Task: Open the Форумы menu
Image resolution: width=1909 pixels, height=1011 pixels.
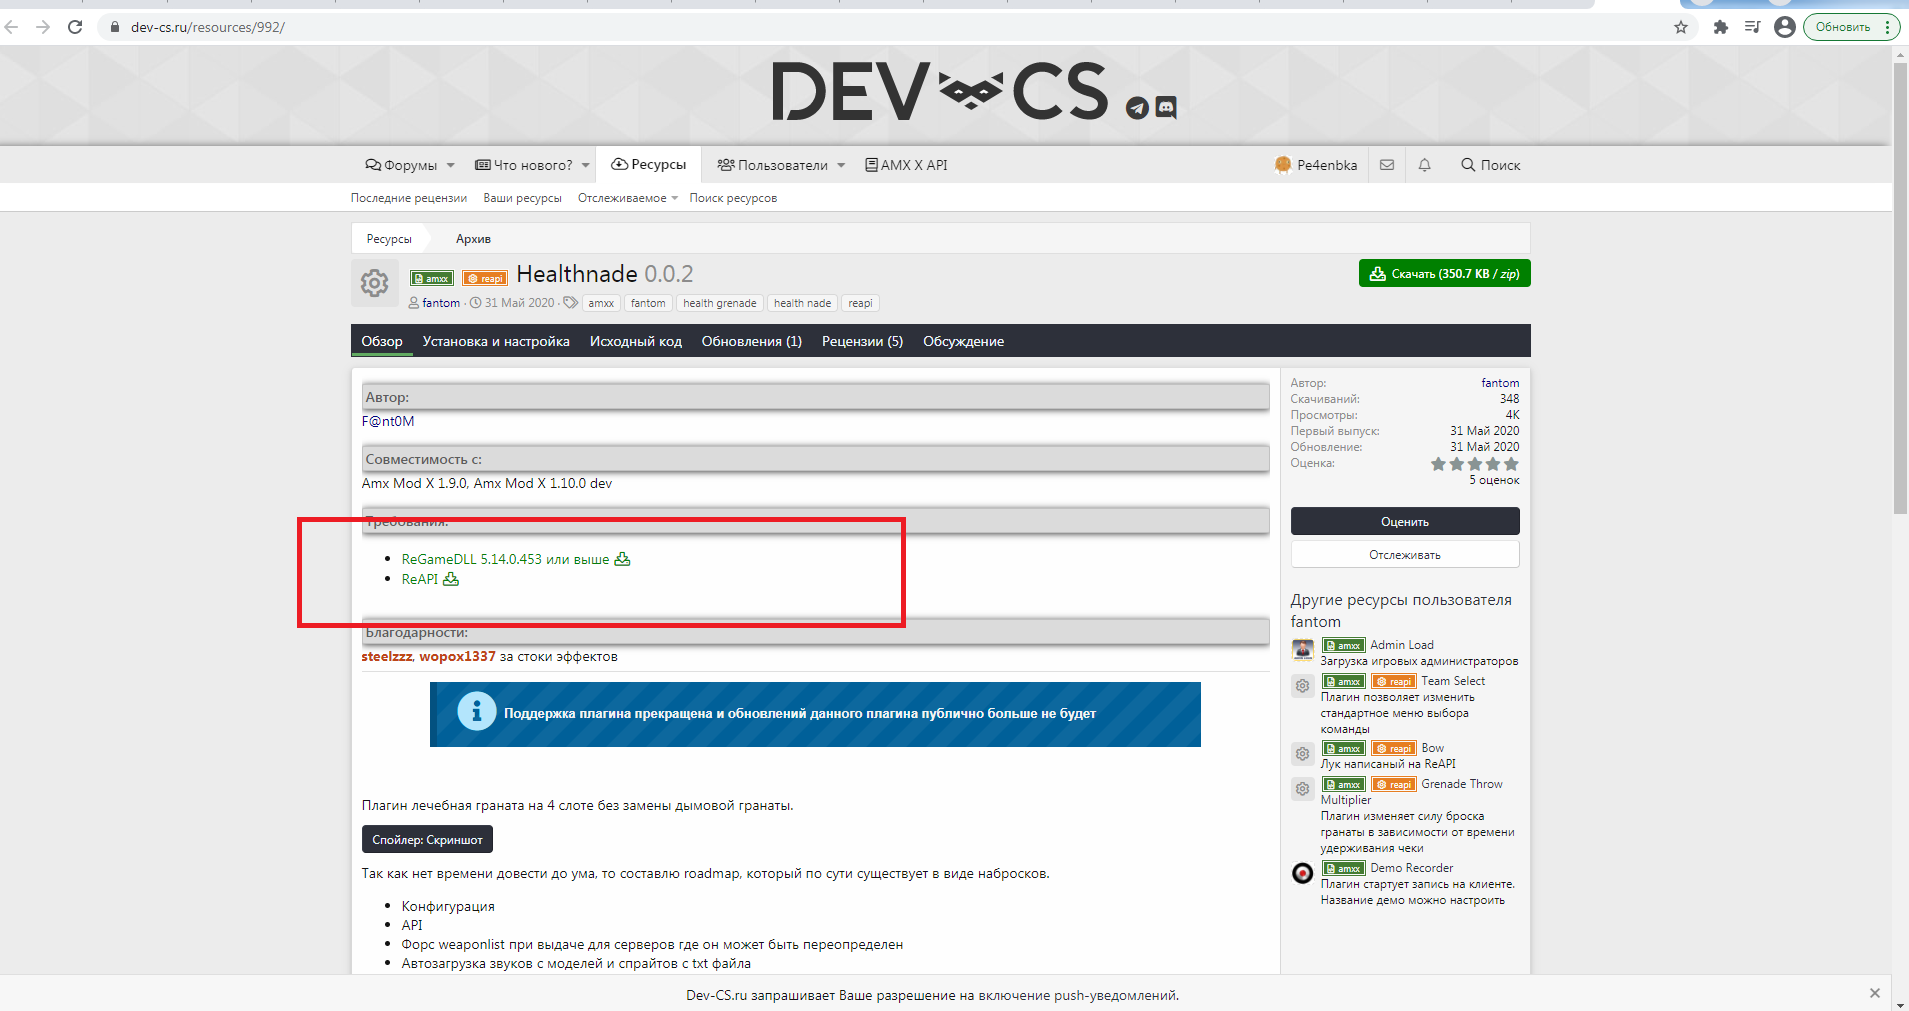Action: tap(402, 165)
